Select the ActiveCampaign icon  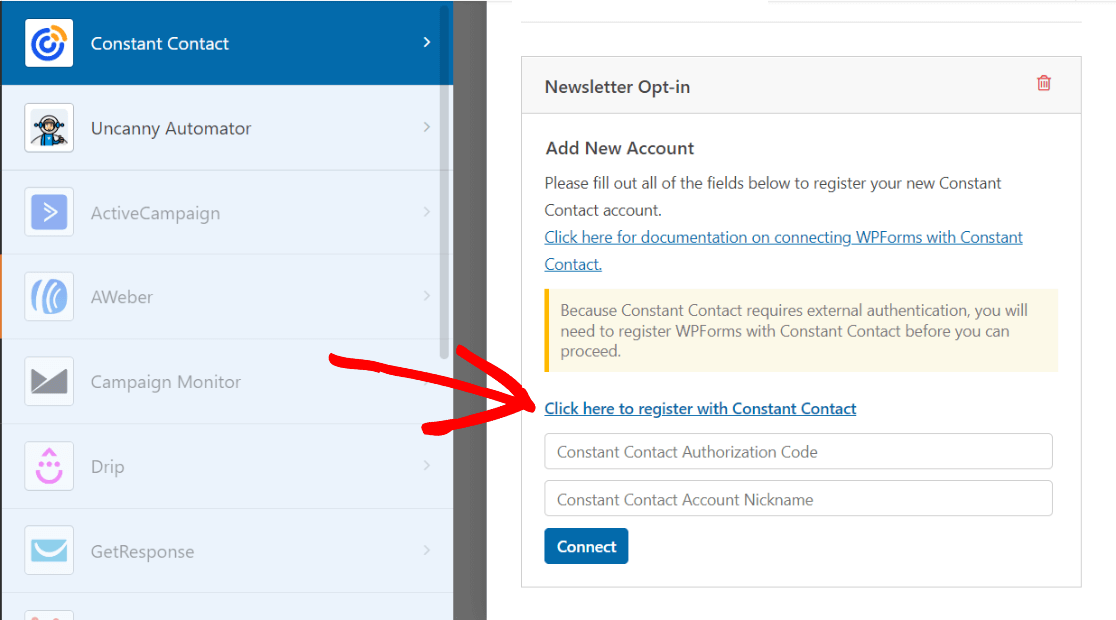(x=48, y=212)
